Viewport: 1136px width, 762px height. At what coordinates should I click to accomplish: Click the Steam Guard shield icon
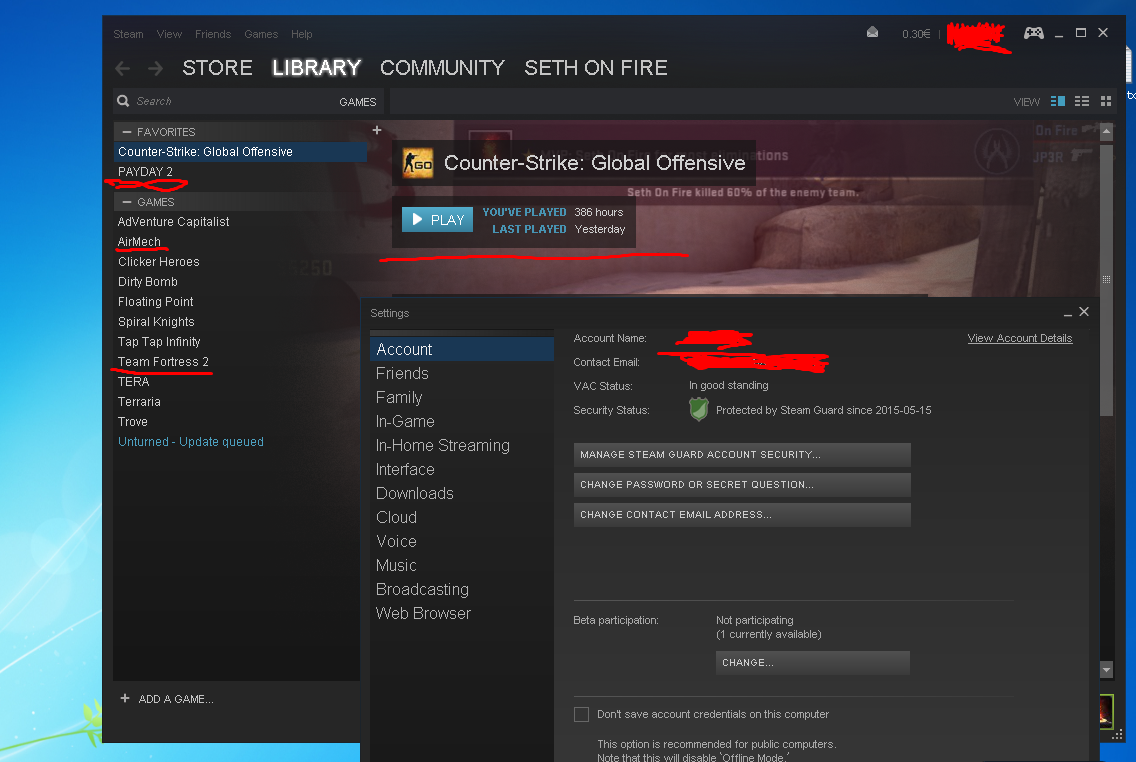coord(698,409)
